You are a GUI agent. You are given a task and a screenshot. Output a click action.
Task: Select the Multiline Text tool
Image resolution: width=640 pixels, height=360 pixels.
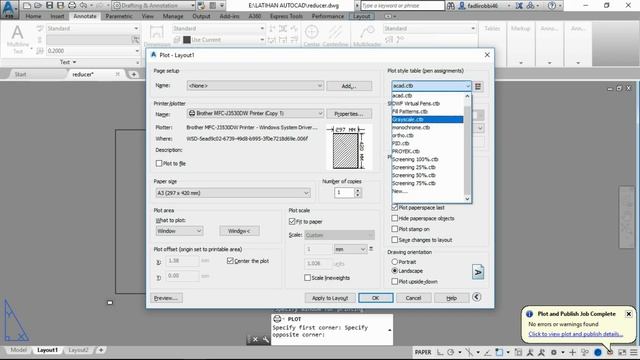click(x=18, y=39)
